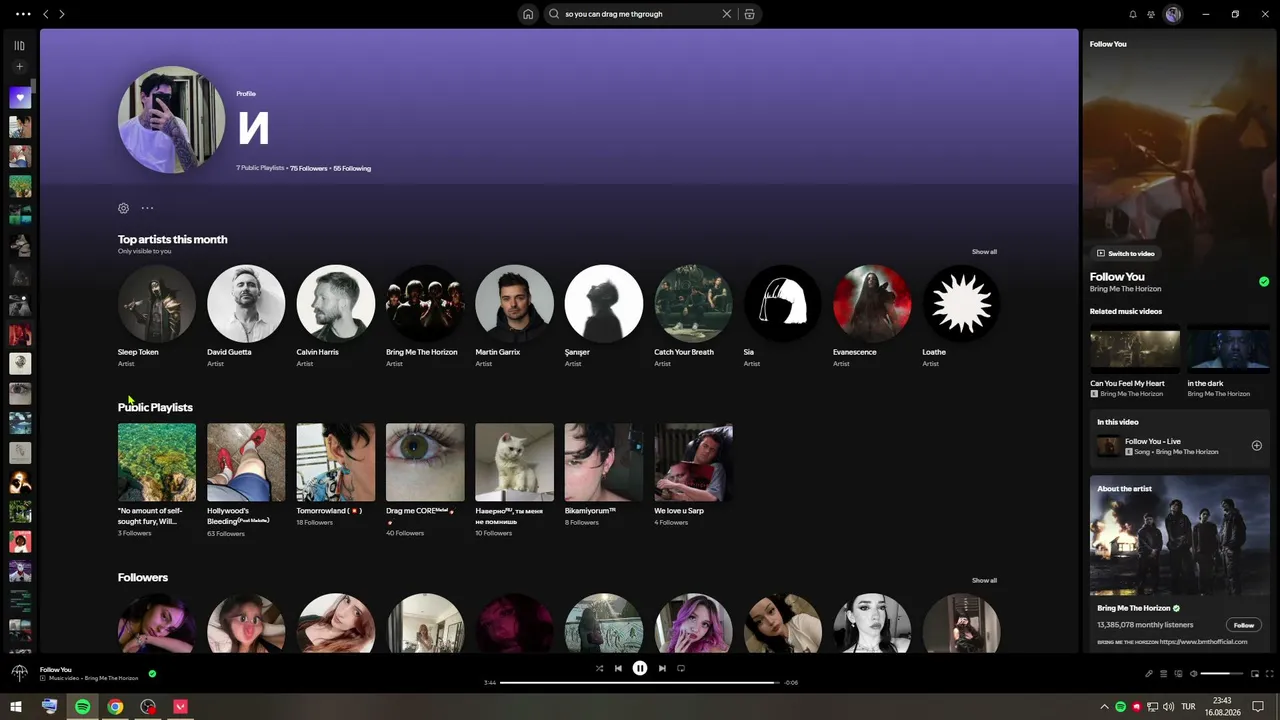Viewport: 1280px width, 720px height.
Task: Seek within the playback progress bar
Action: [x=640, y=683]
